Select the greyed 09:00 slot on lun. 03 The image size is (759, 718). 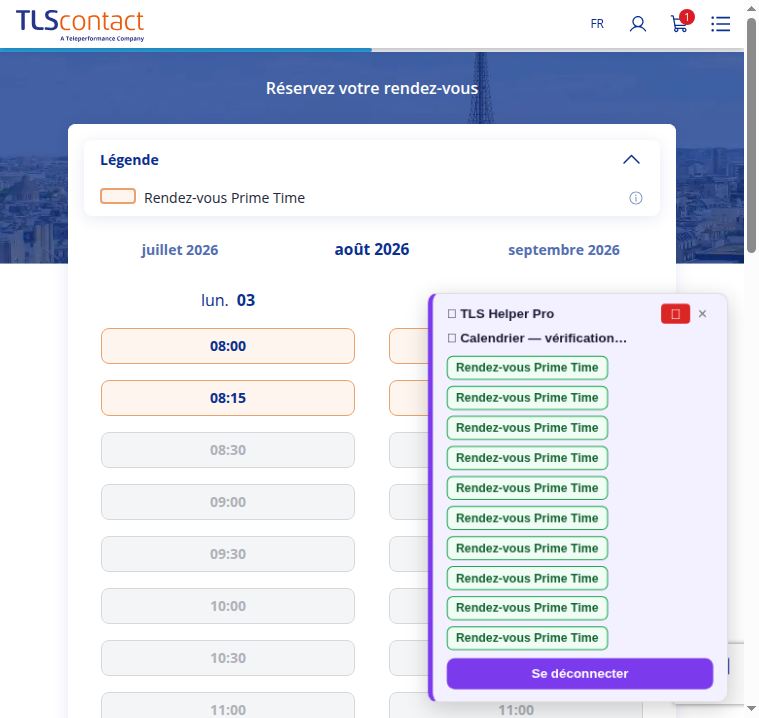tap(228, 502)
